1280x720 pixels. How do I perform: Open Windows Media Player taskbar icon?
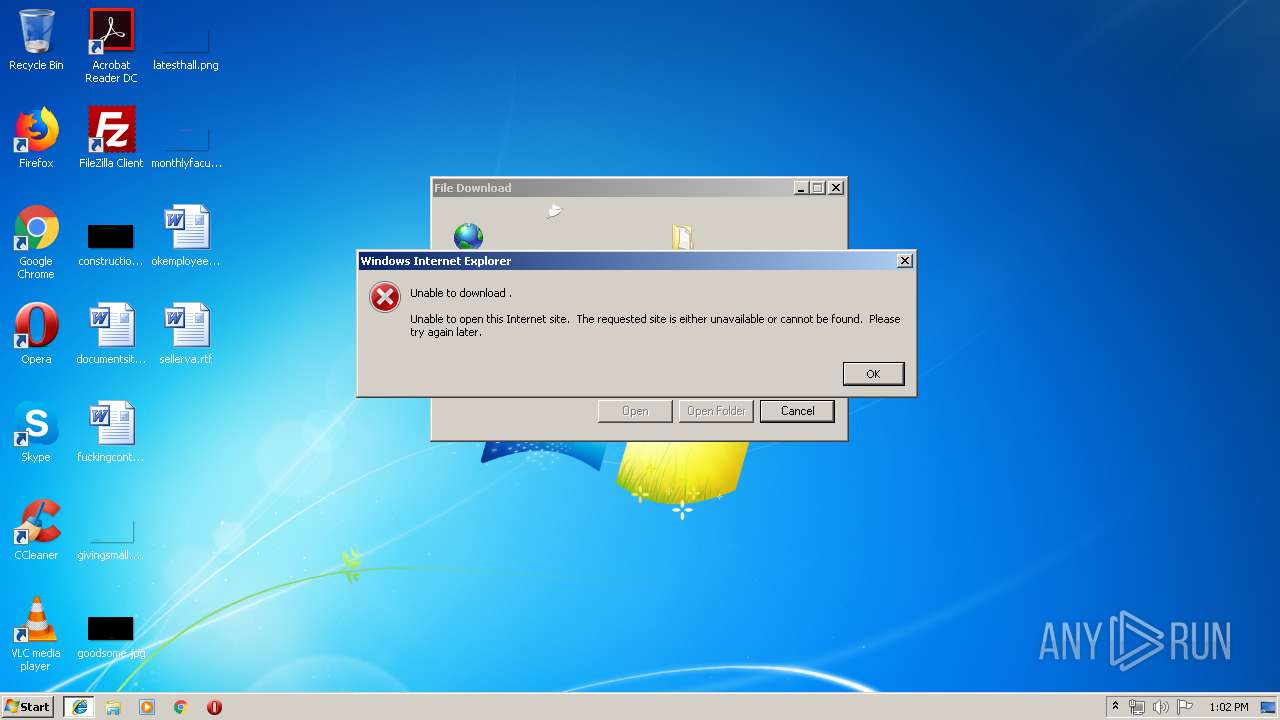pos(147,707)
